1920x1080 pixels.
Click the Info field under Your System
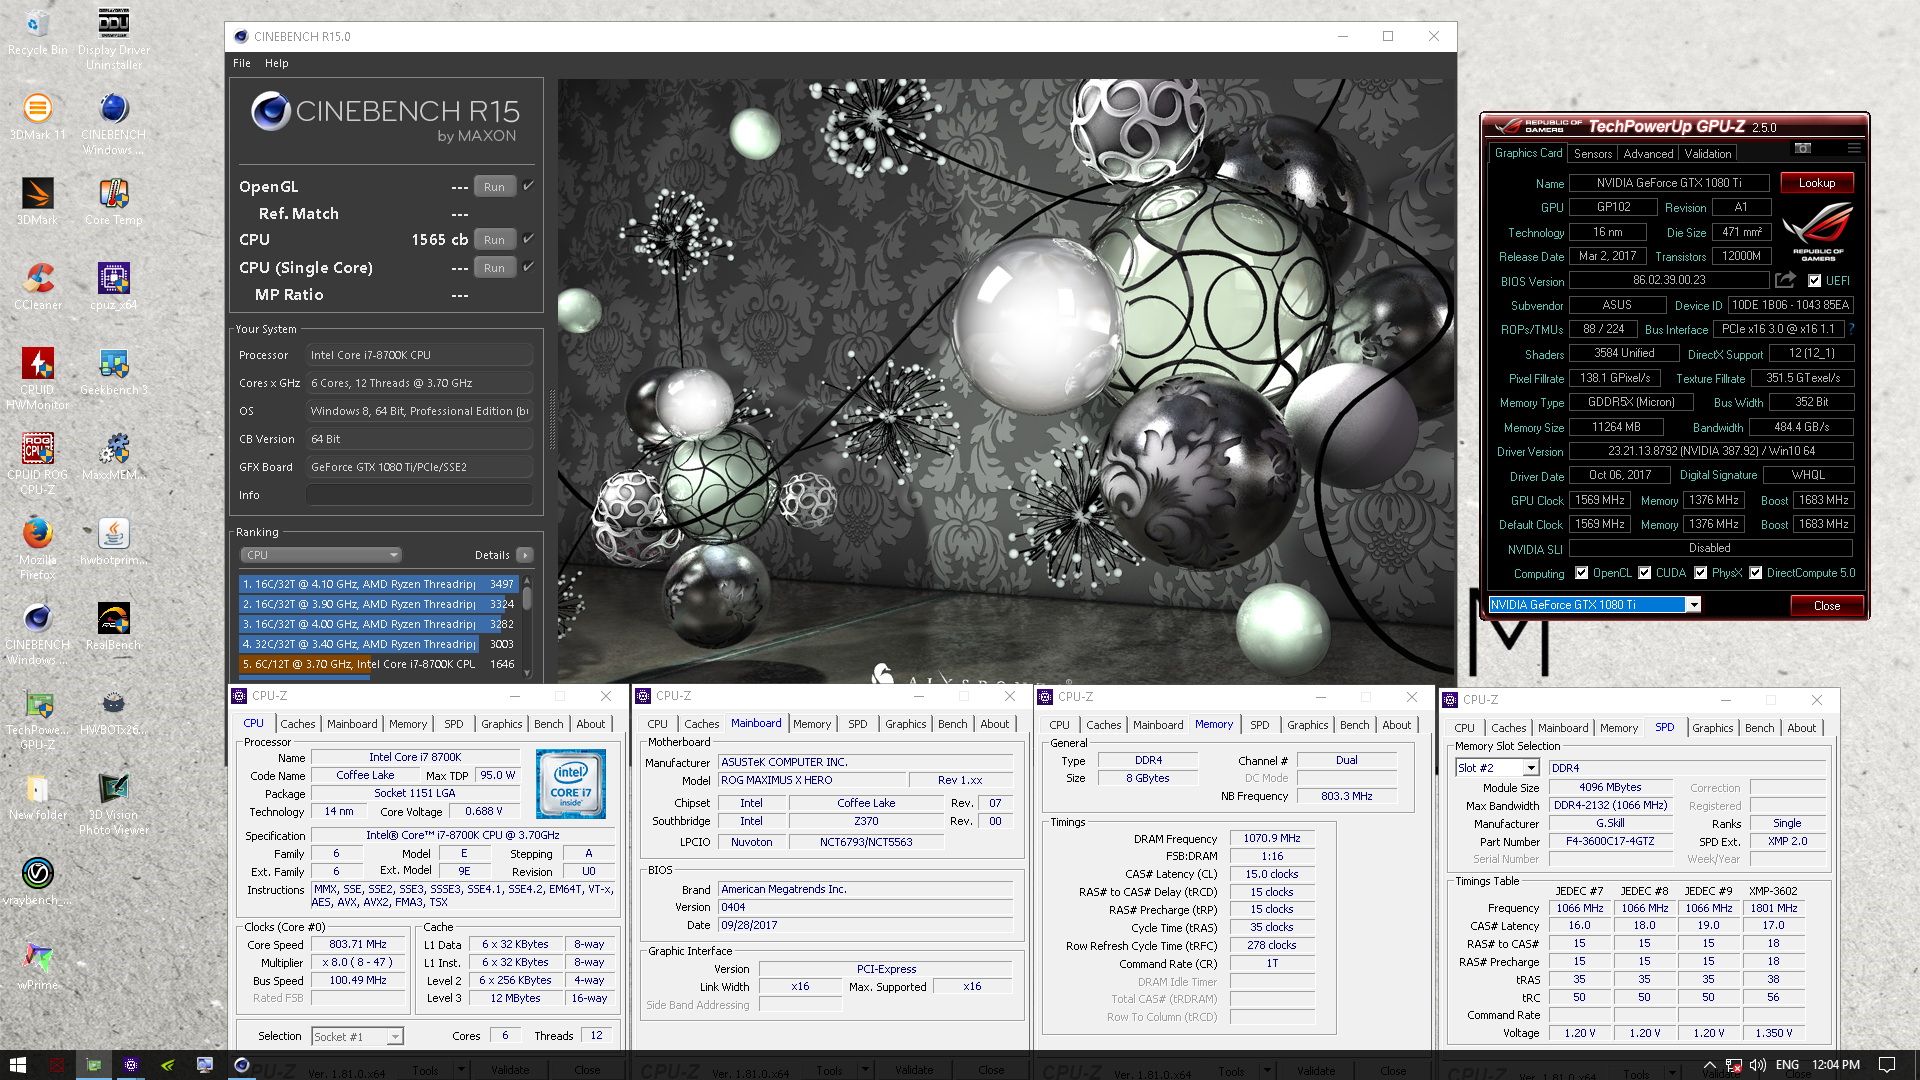419,495
